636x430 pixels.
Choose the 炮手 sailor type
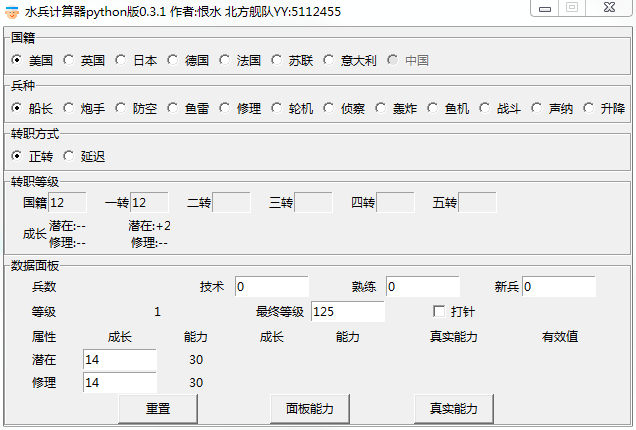69,108
